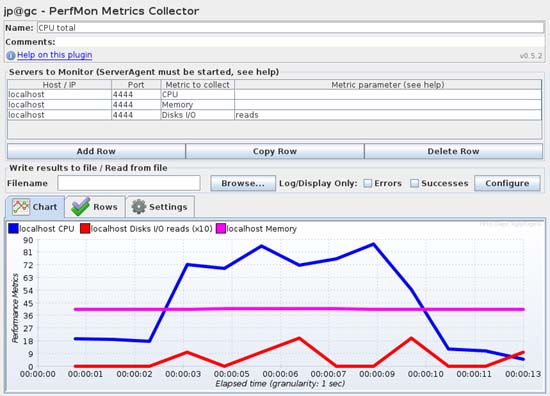Click the localhost CPU legend label
The width and height of the screenshot is (550, 396).
(x=47, y=229)
